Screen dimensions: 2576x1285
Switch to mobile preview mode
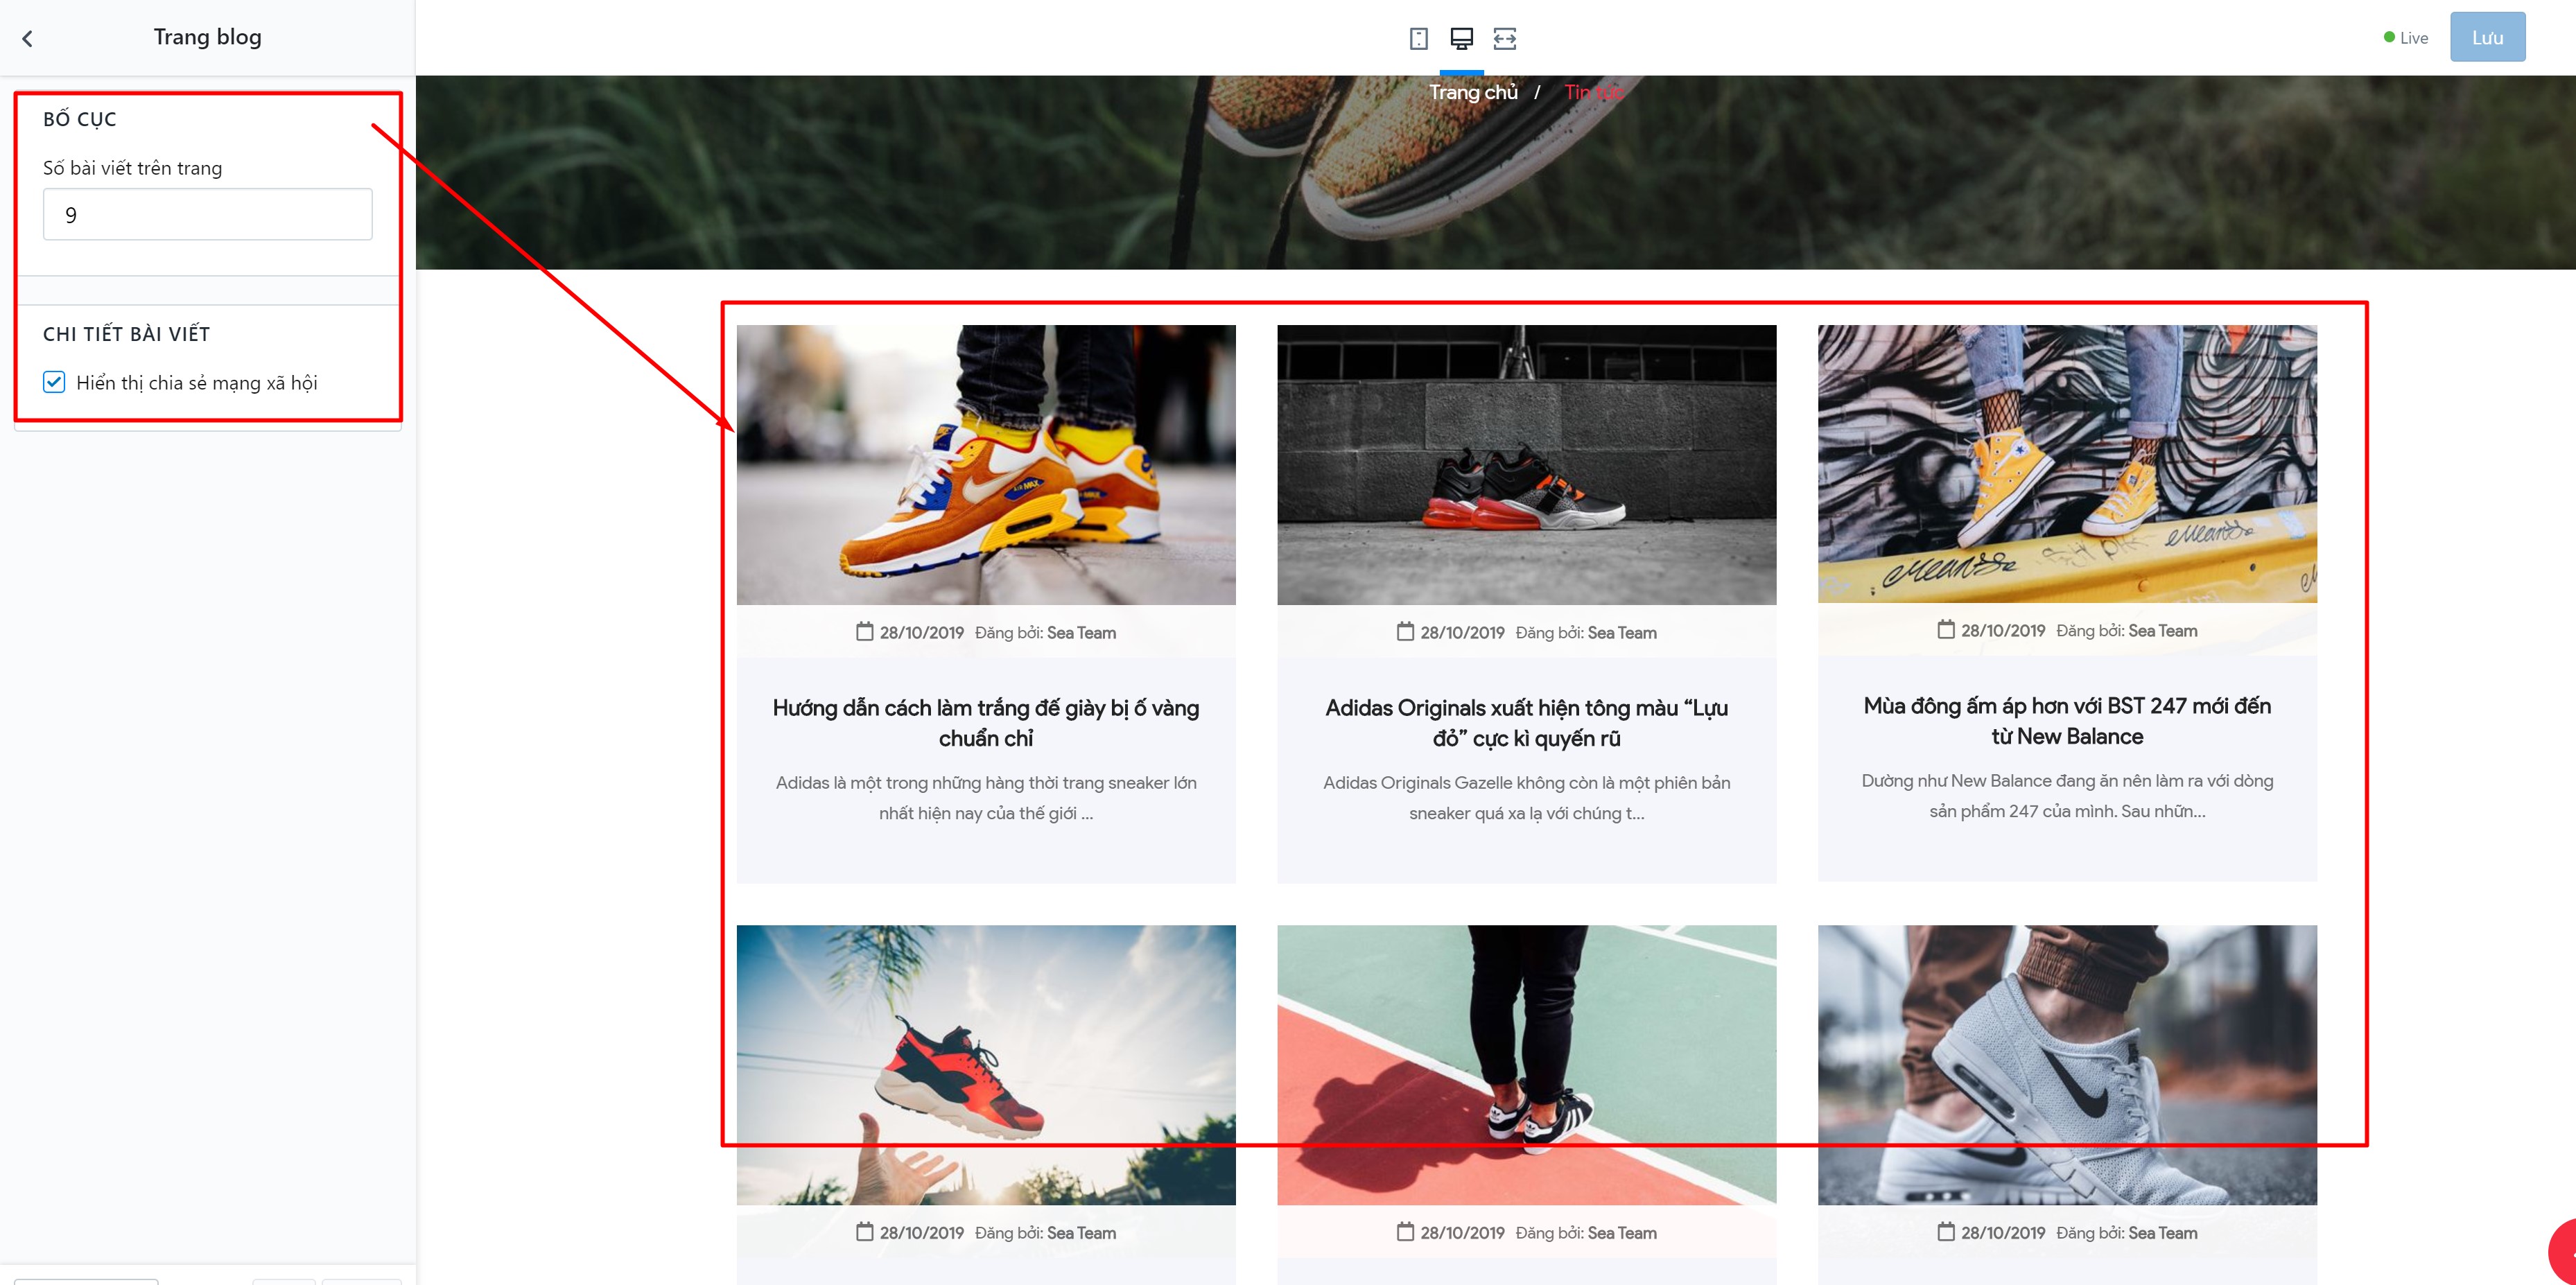pyautogui.click(x=1418, y=38)
